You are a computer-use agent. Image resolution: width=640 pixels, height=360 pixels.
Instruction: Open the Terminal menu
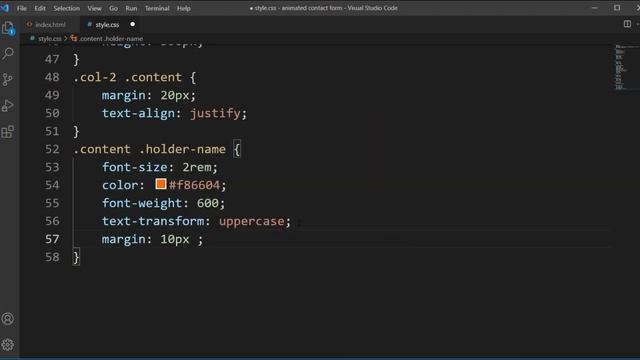[x=157, y=8]
